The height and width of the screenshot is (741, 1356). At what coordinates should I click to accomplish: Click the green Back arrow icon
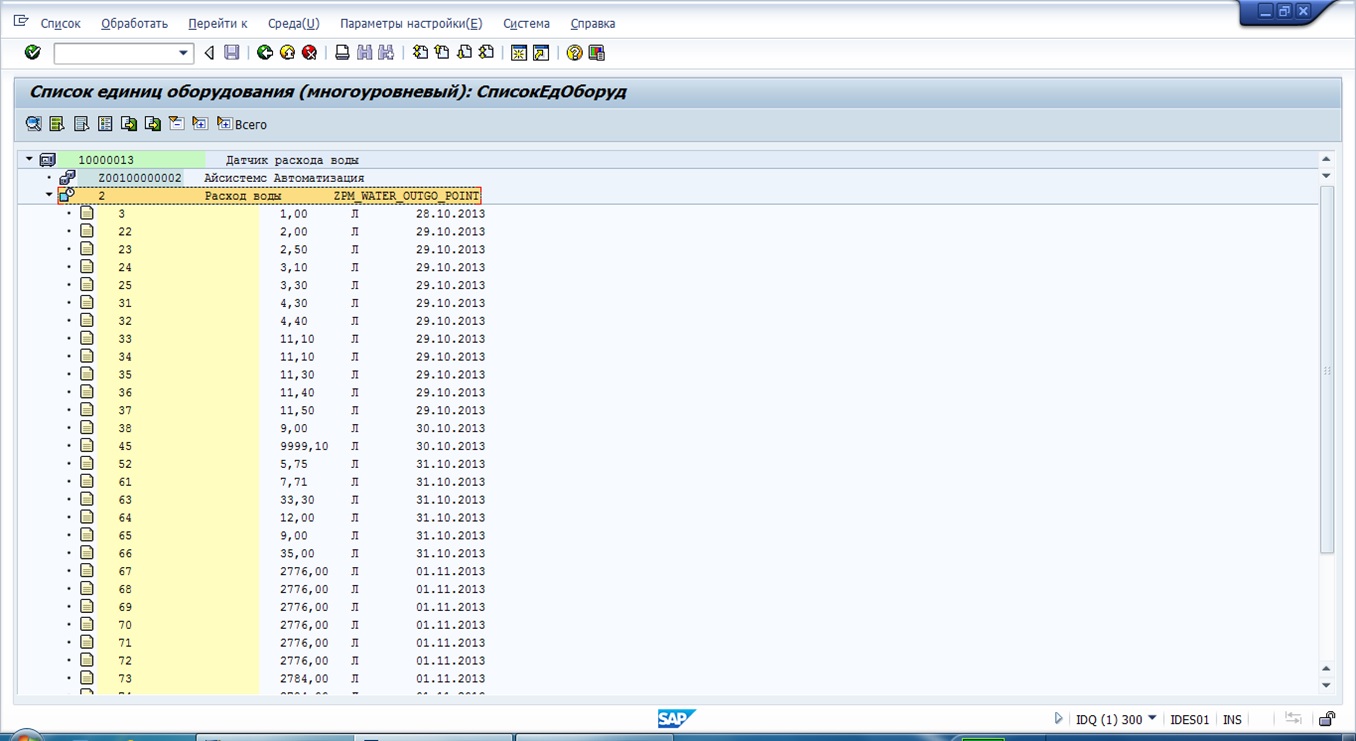pos(265,52)
